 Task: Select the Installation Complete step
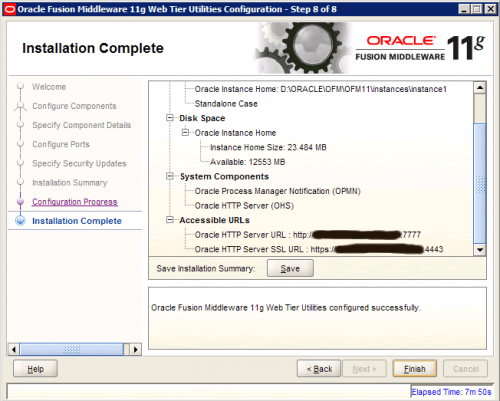(x=77, y=221)
